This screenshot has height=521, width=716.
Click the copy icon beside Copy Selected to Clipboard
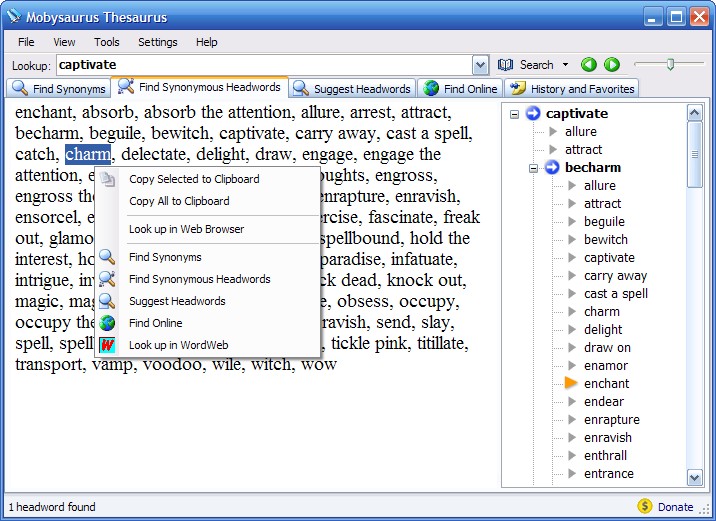[107, 179]
